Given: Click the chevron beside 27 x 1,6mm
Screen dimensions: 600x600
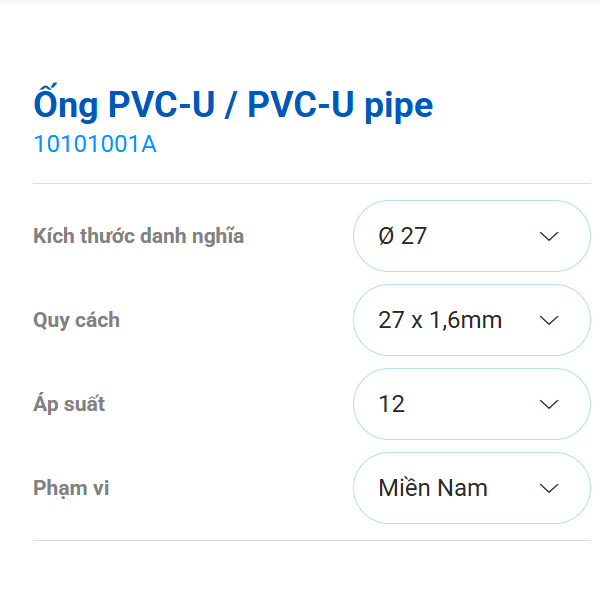Looking at the screenshot, I should point(548,321).
